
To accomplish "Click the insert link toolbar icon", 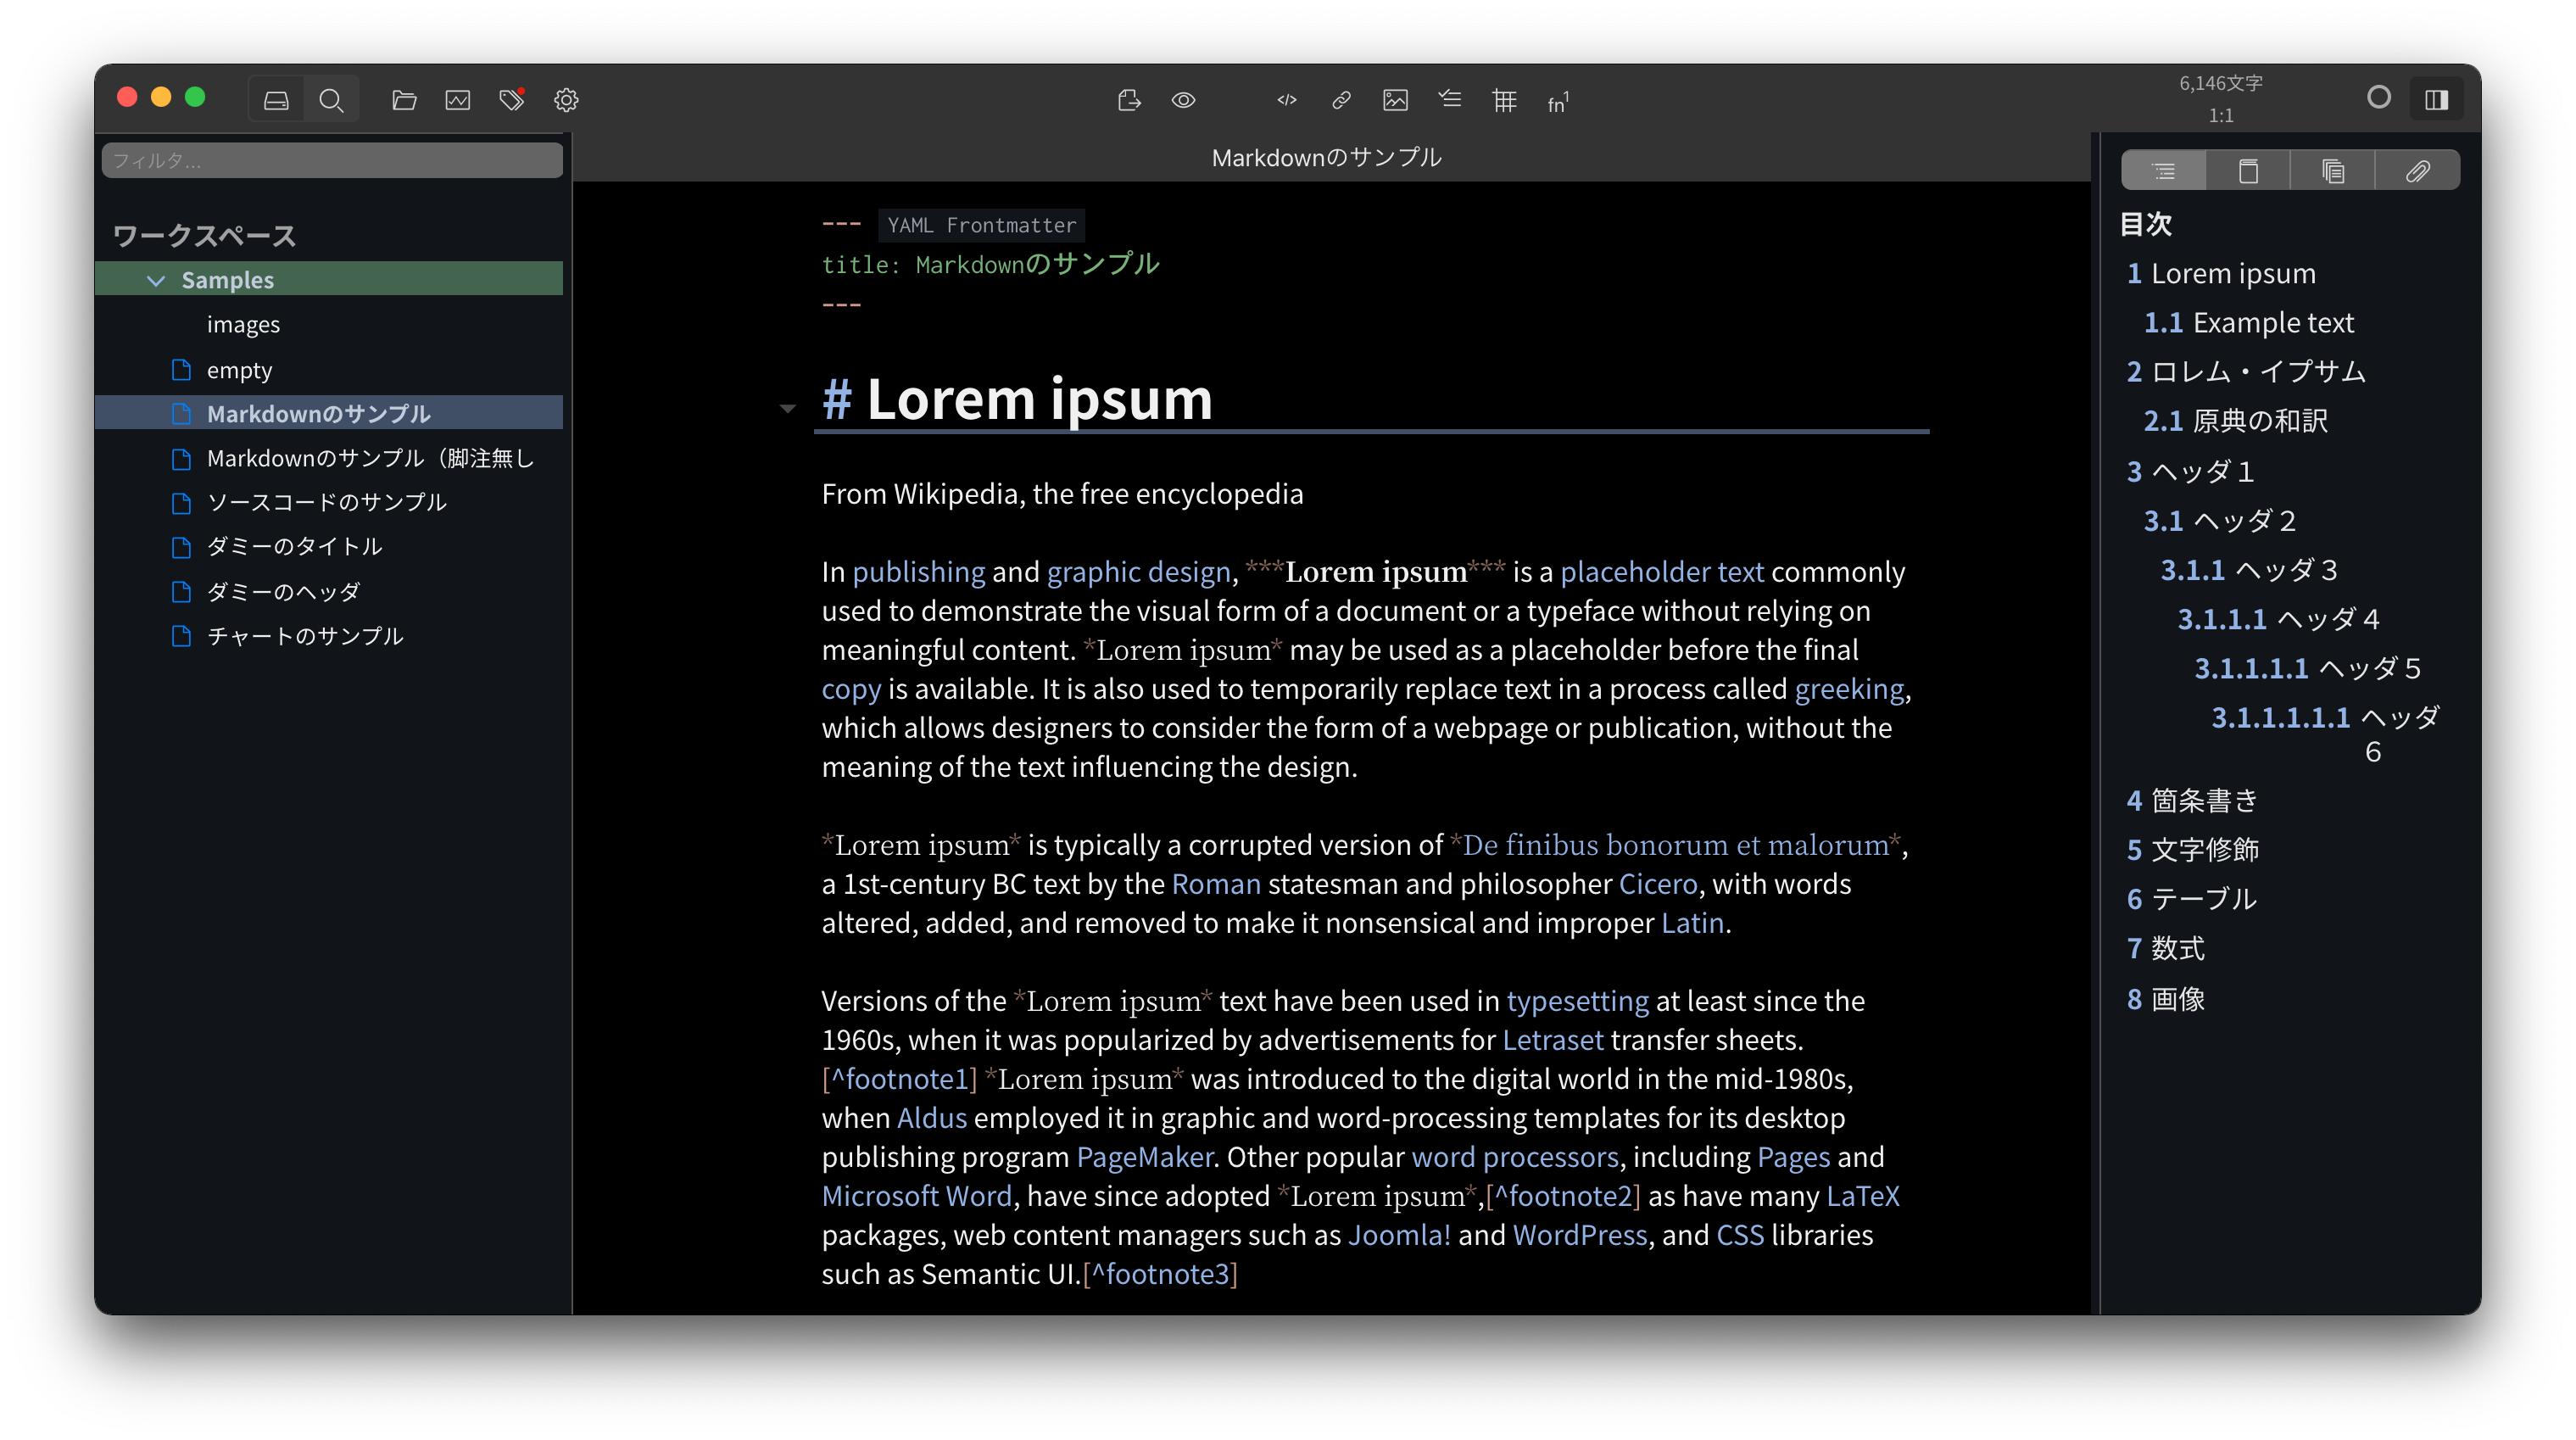I will click(x=1341, y=100).
